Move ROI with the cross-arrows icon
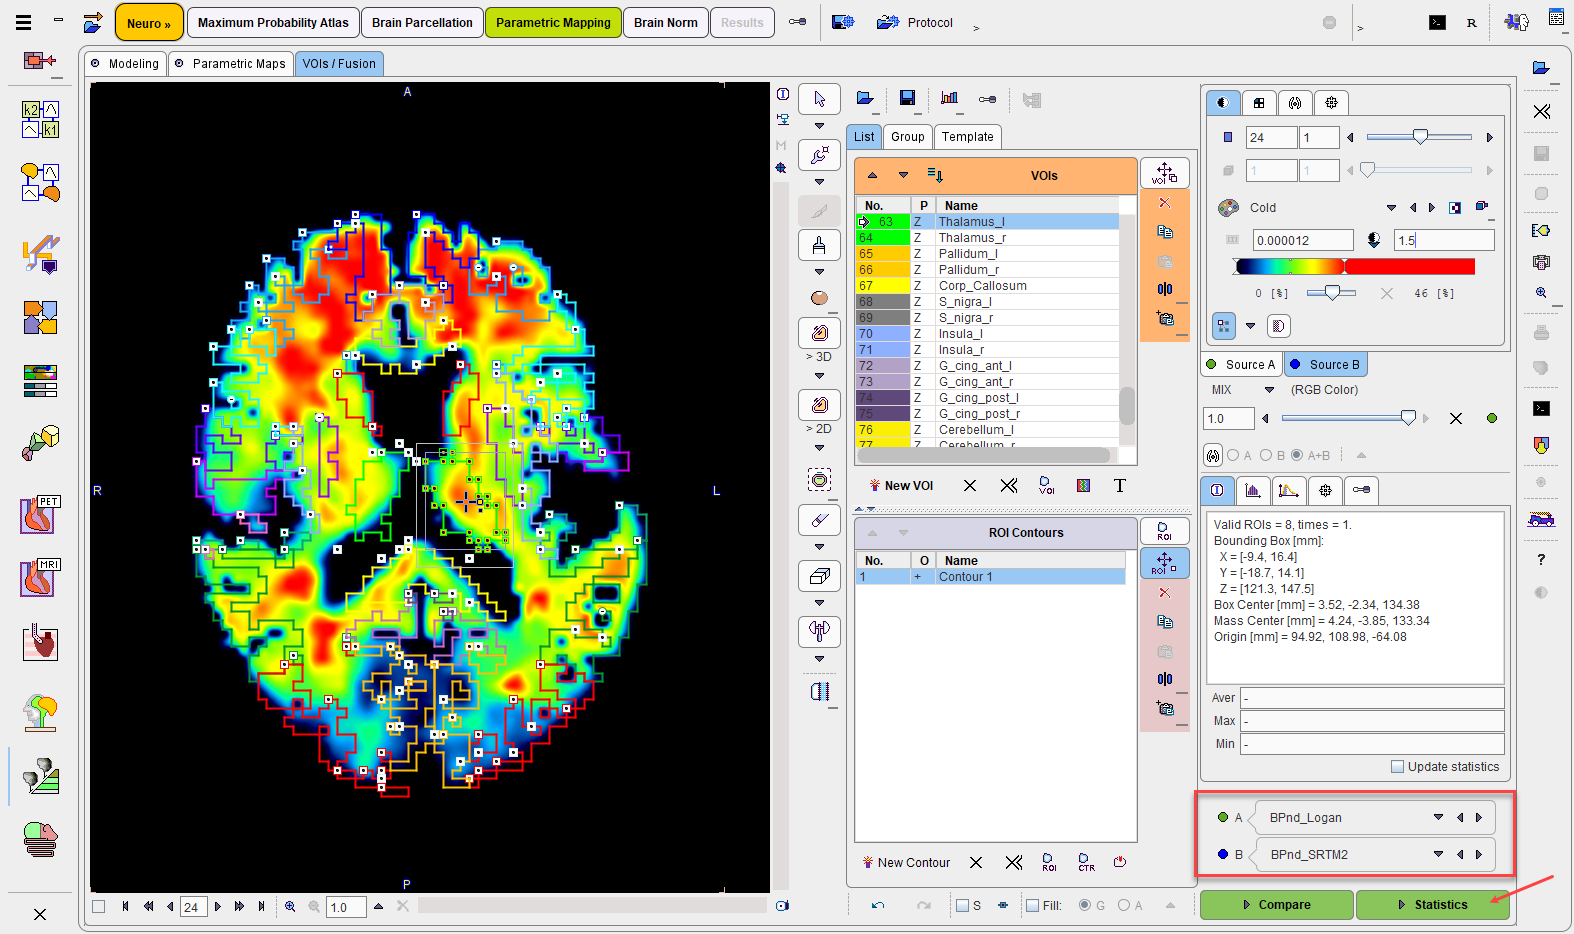The width and height of the screenshot is (1574, 934). click(1165, 563)
